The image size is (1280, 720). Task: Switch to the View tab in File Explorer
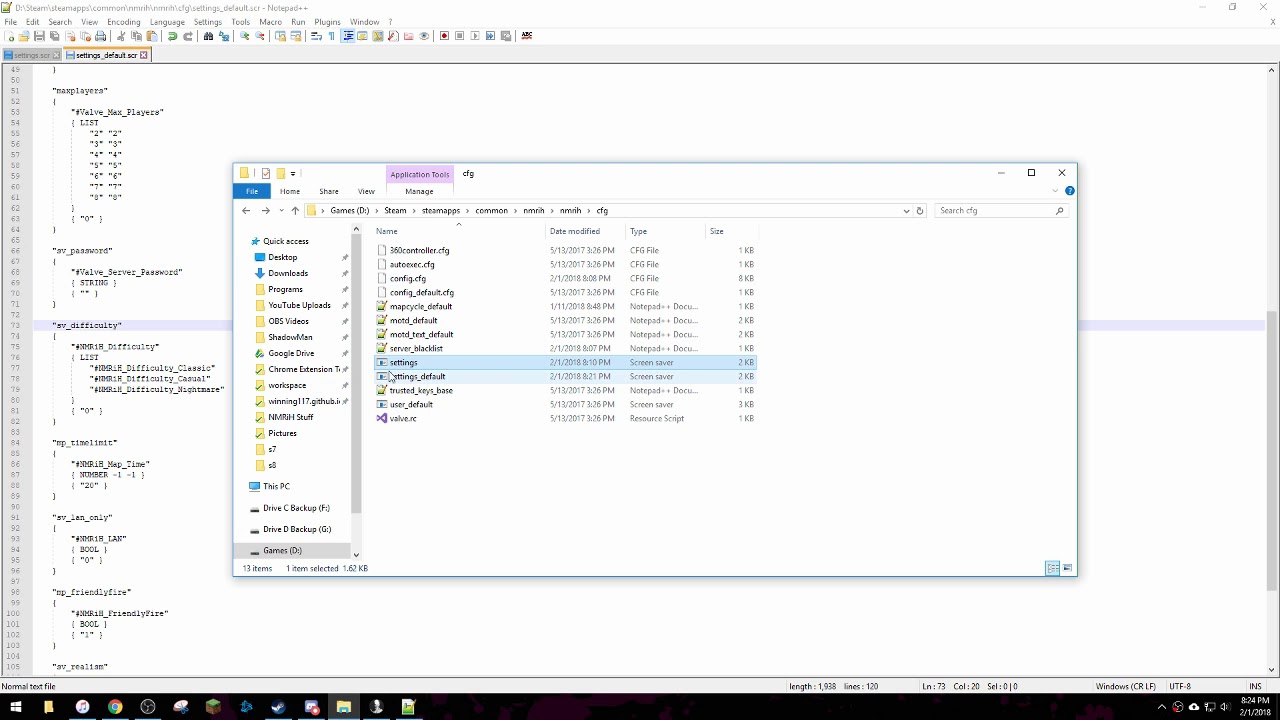click(x=366, y=191)
